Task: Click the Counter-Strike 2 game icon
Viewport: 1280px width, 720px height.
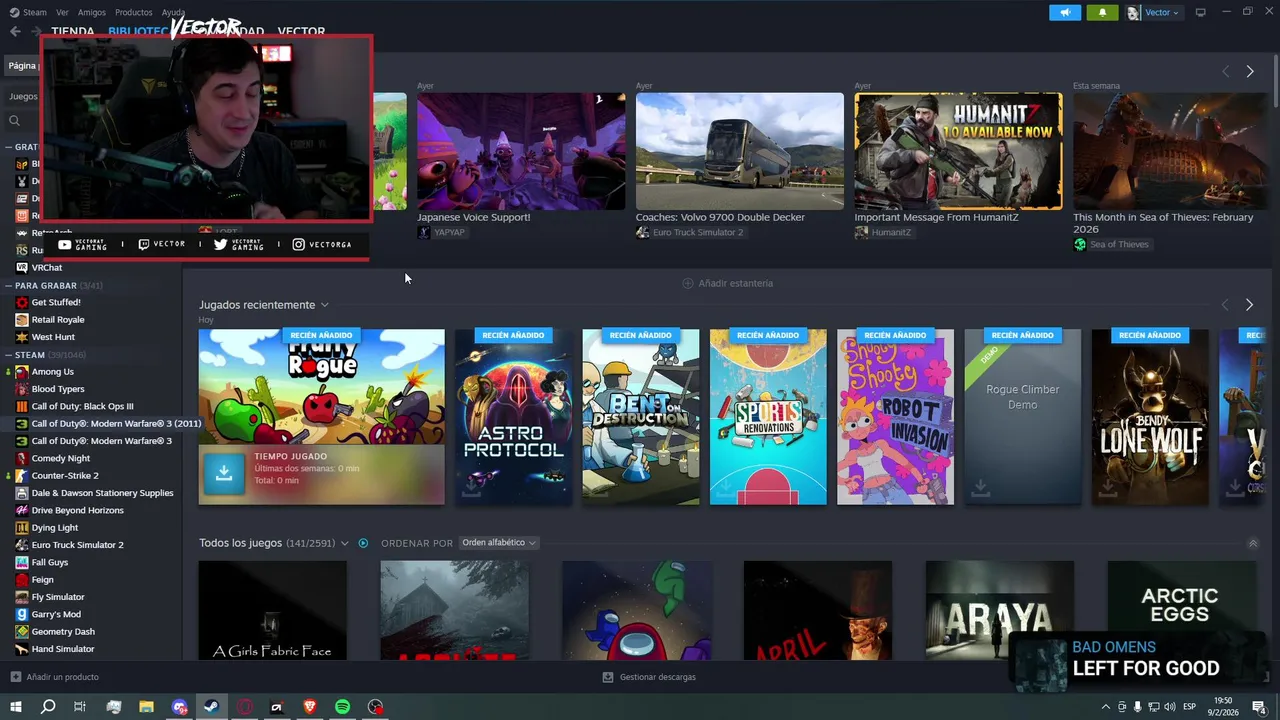Action: tap(22, 476)
